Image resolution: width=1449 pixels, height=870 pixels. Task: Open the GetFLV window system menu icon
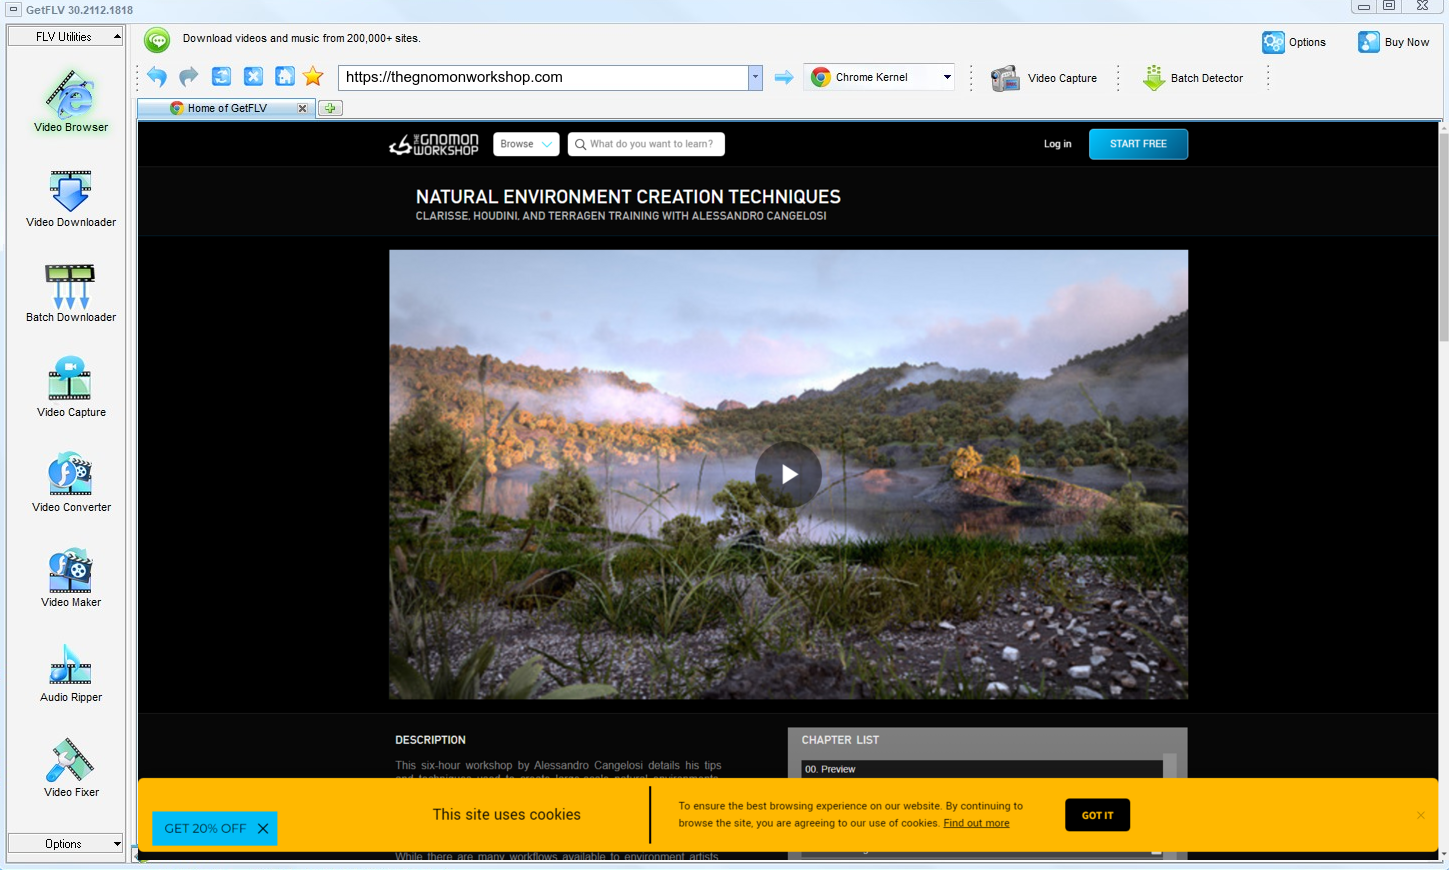13,9
